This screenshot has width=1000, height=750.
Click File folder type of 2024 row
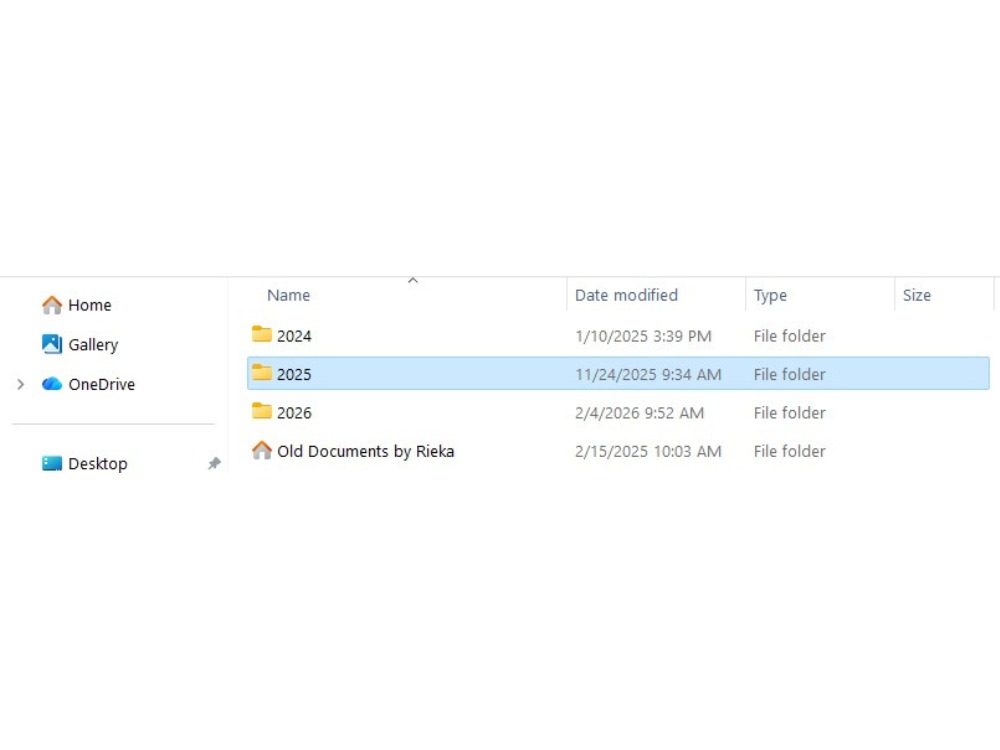pyautogui.click(x=790, y=336)
